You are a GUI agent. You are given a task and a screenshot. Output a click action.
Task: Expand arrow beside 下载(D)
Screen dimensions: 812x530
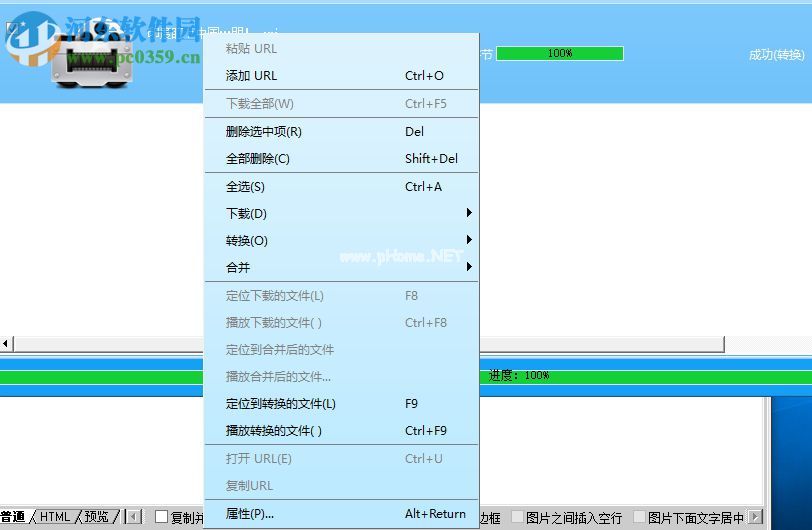pos(469,212)
